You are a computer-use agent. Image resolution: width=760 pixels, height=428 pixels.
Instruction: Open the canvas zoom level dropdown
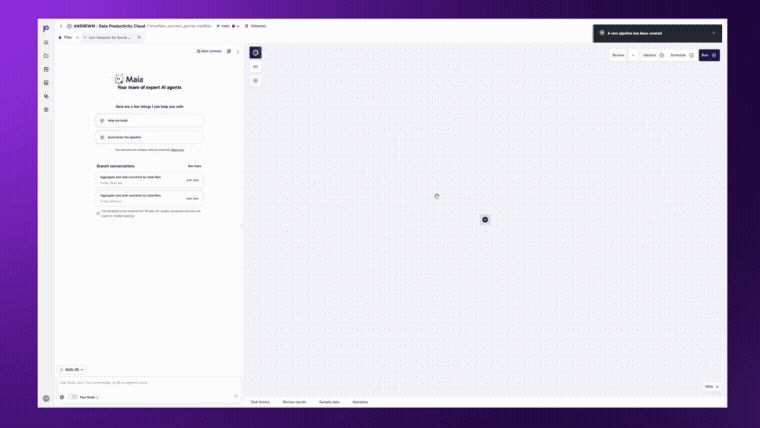tap(711, 386)
